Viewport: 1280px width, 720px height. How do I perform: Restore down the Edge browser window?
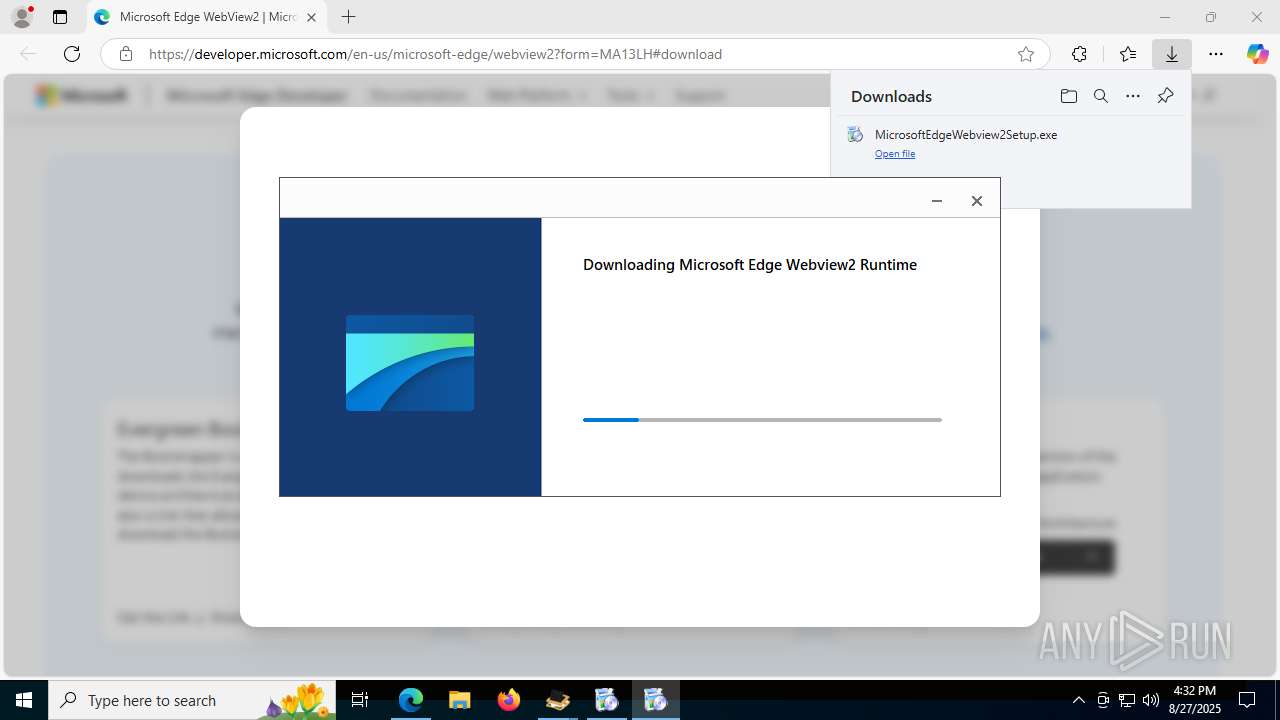tap(1211, 17)
